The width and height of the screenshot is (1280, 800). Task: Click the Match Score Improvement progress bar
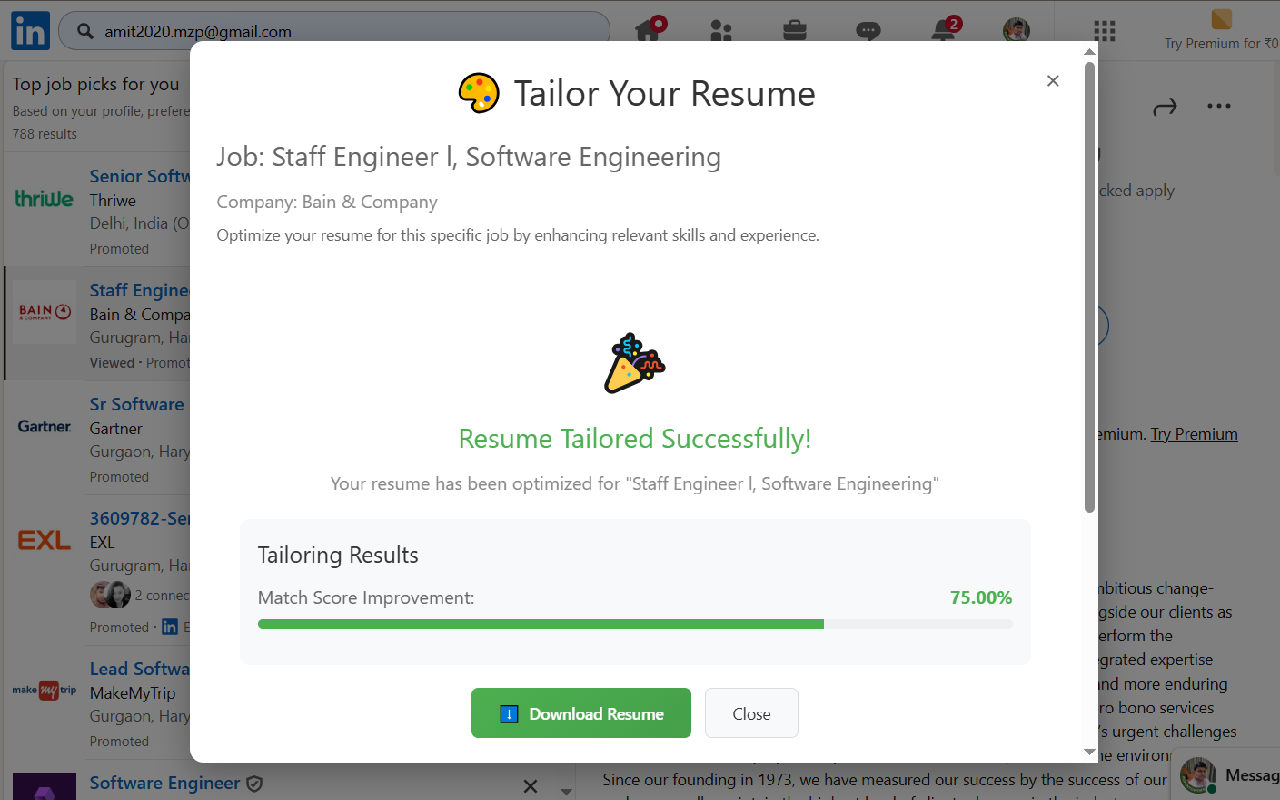635,623
